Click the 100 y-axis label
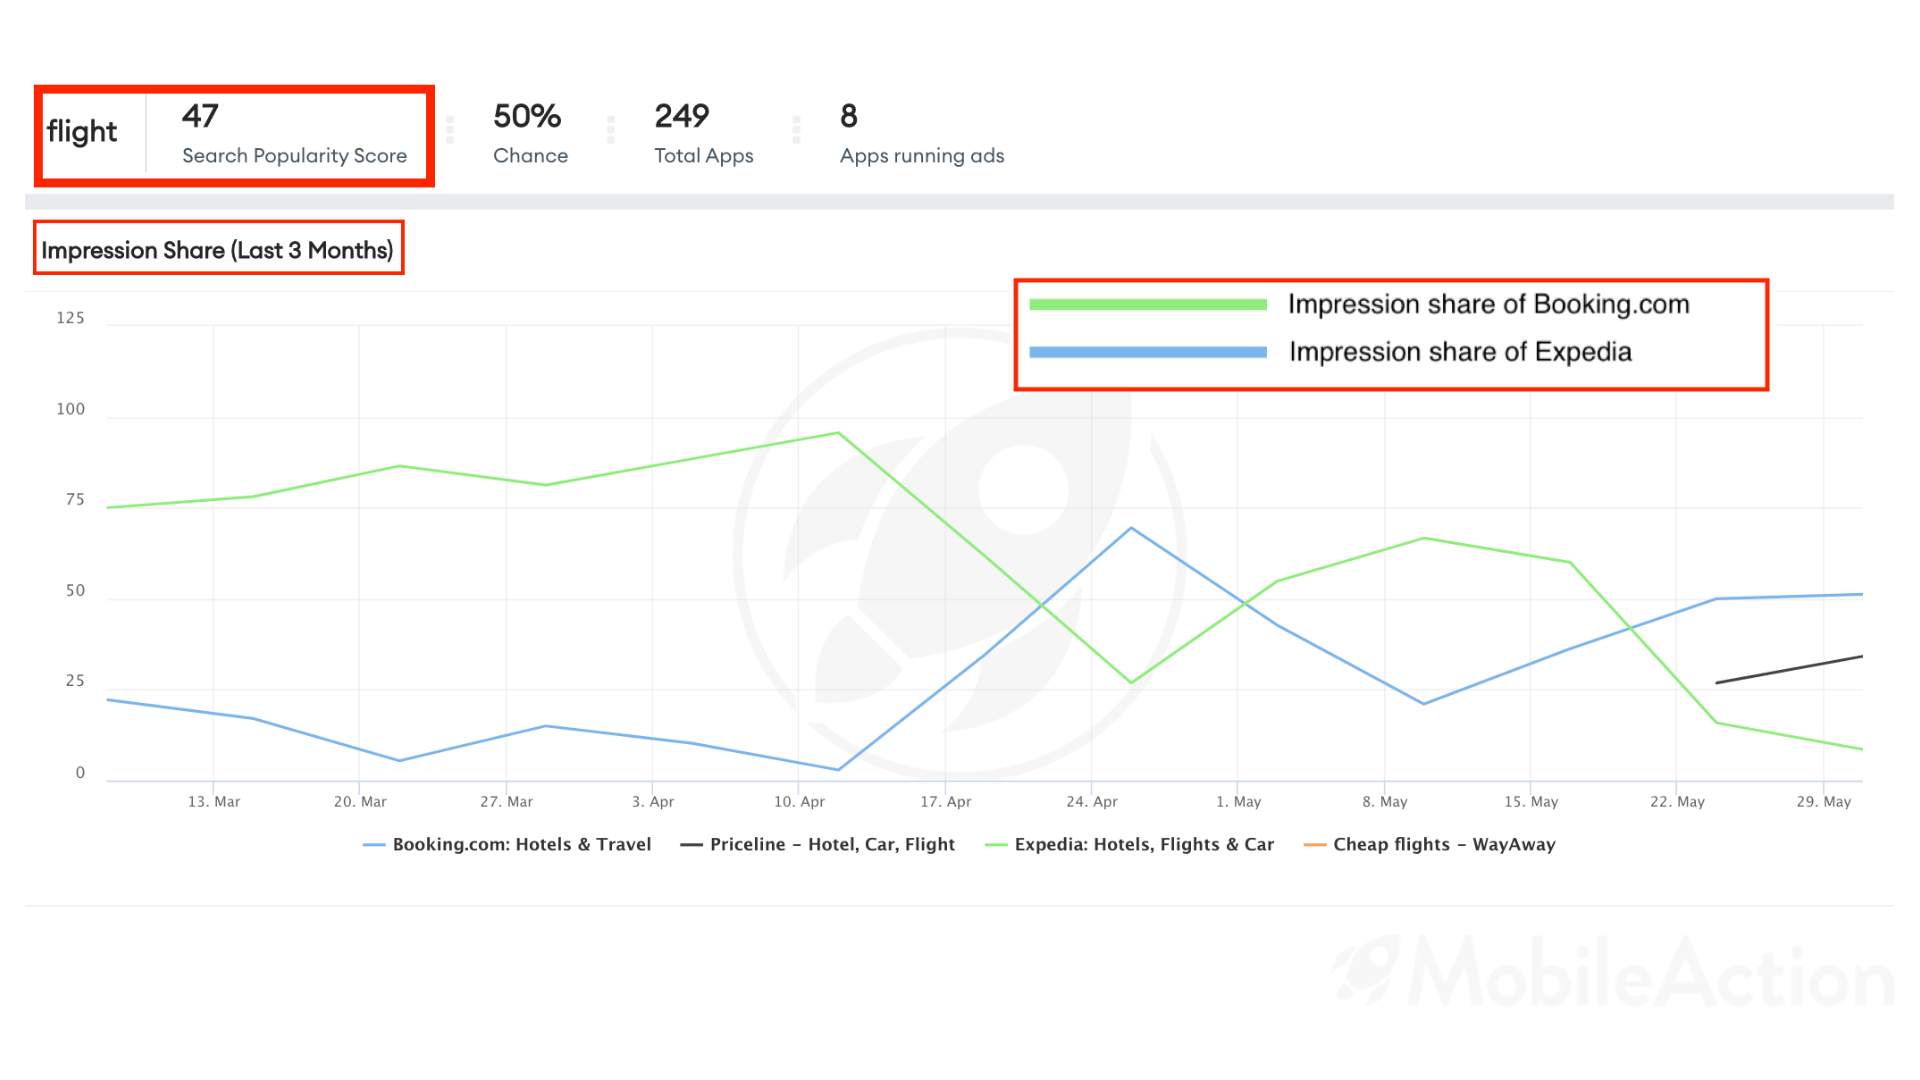 [x=70, y=409]
